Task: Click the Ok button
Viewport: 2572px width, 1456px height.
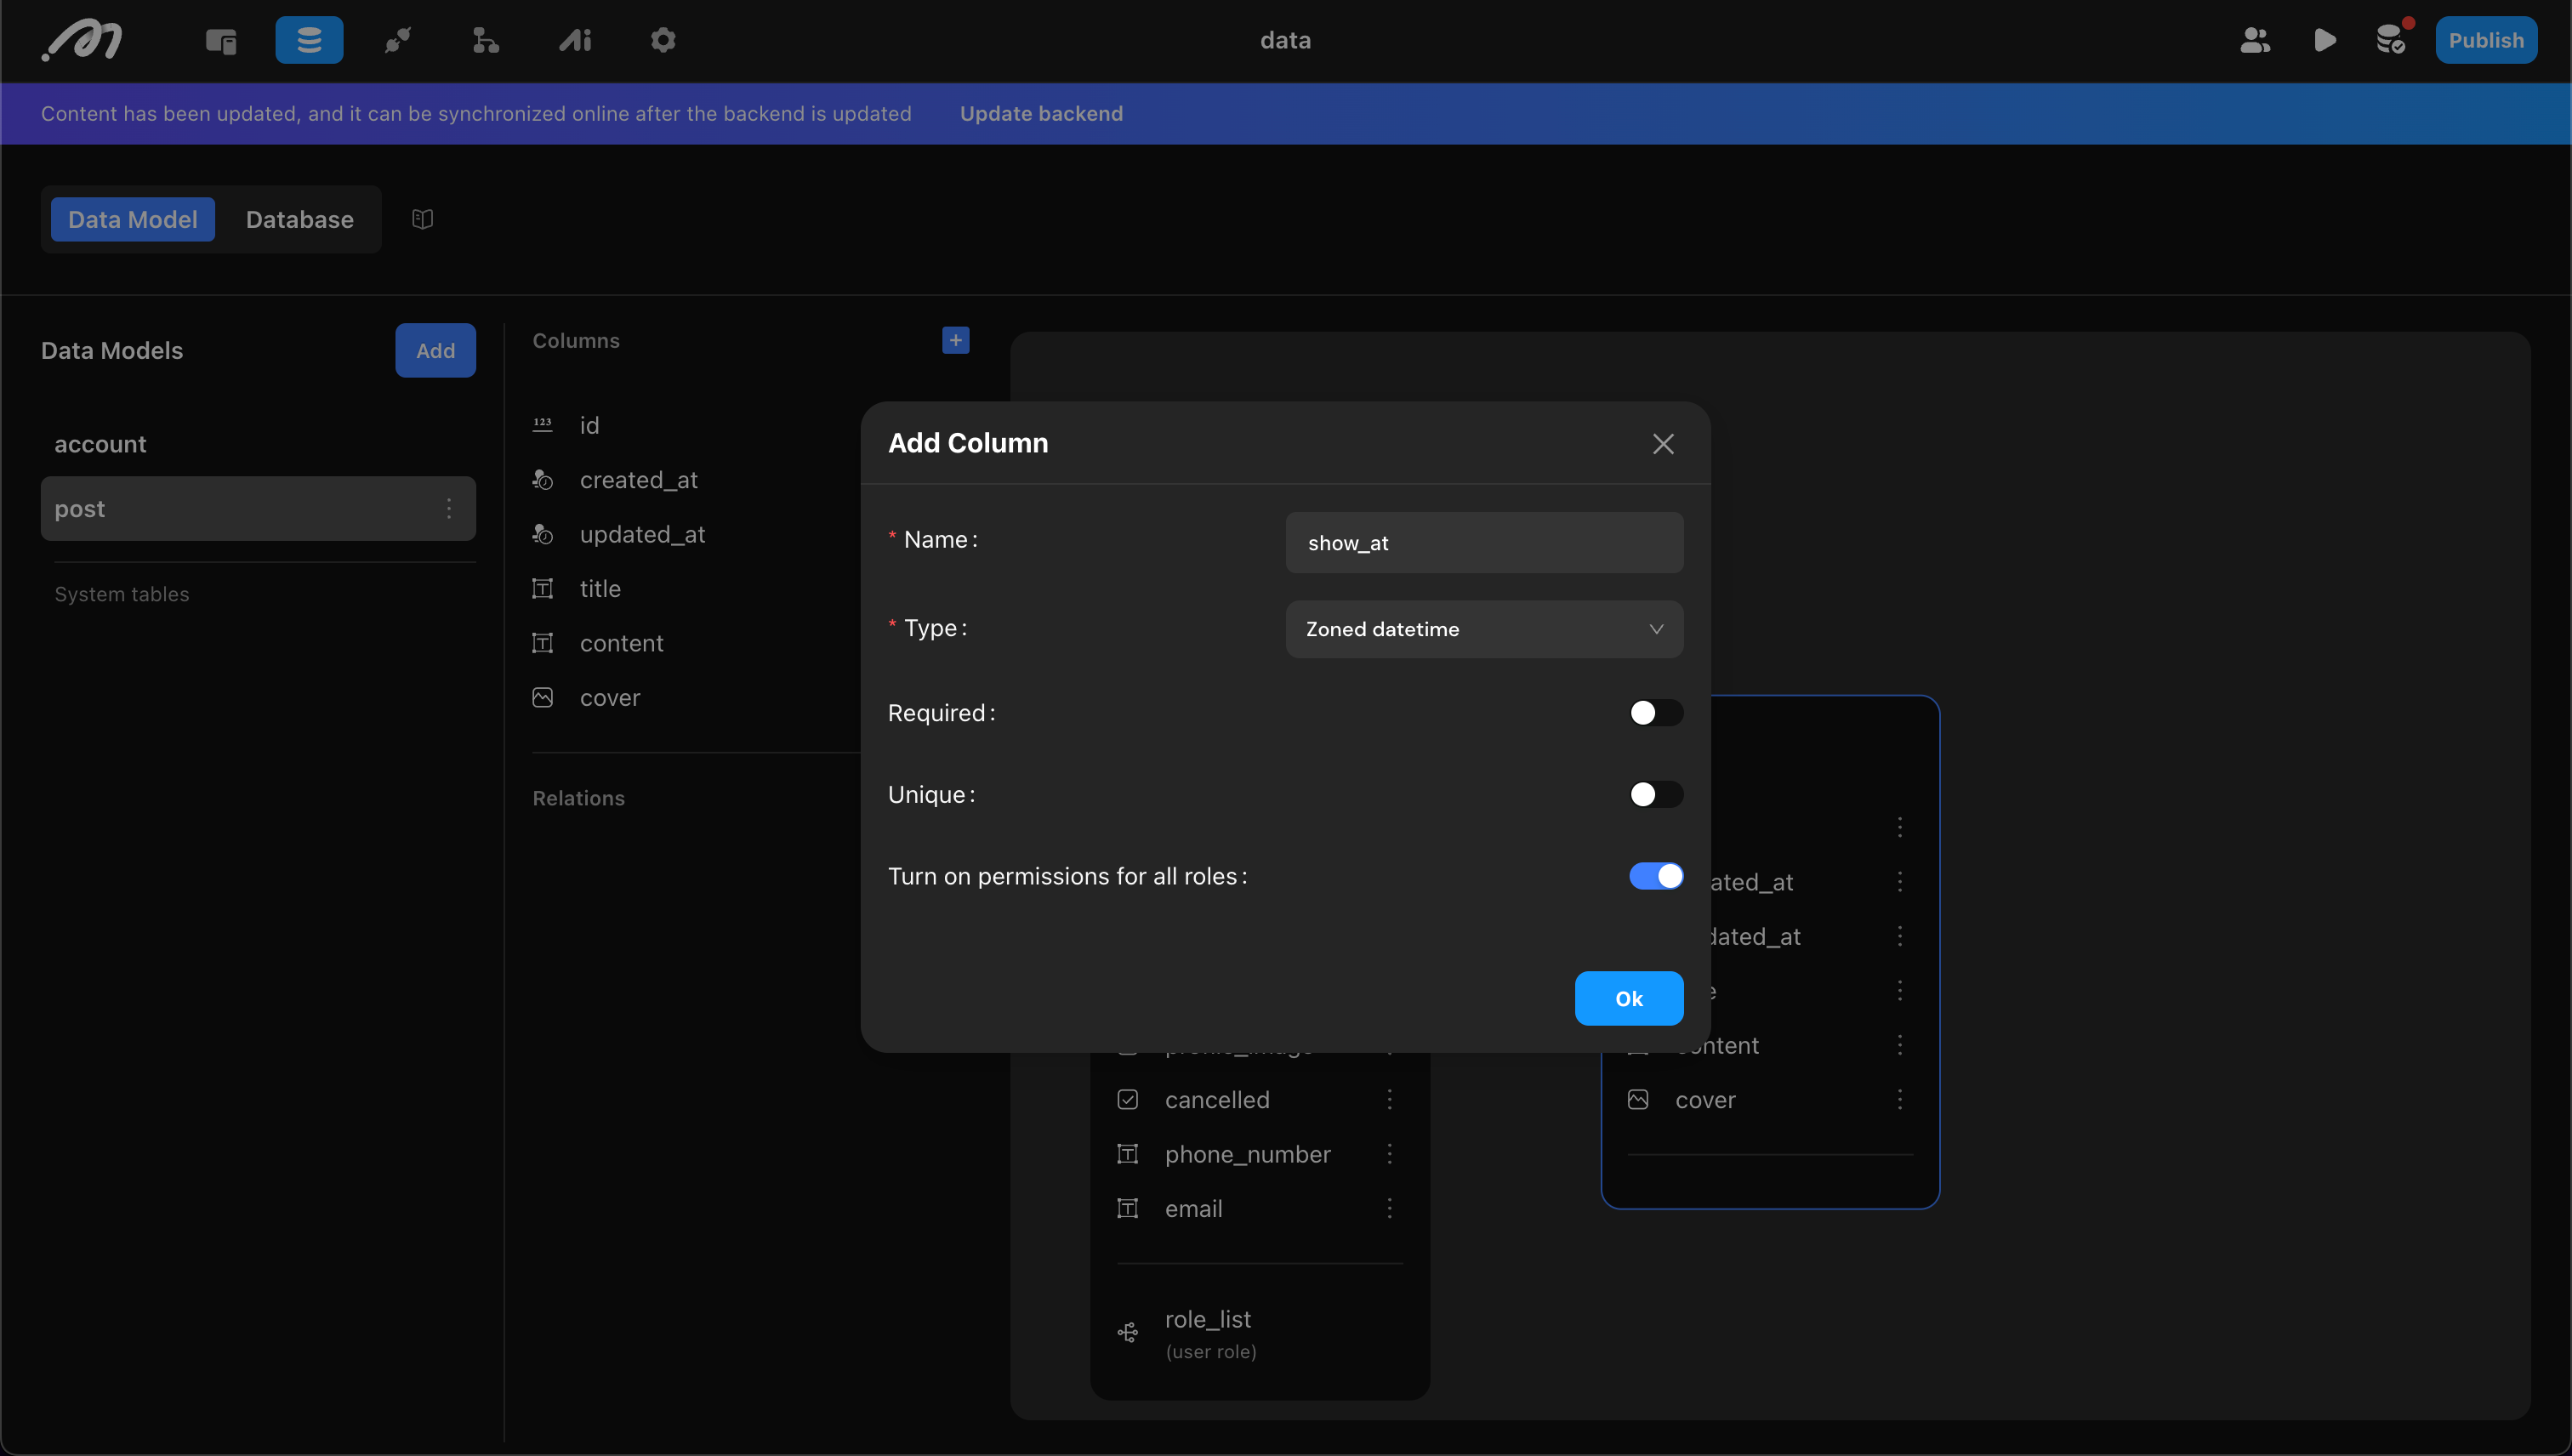Action: tap(1629, 998)
